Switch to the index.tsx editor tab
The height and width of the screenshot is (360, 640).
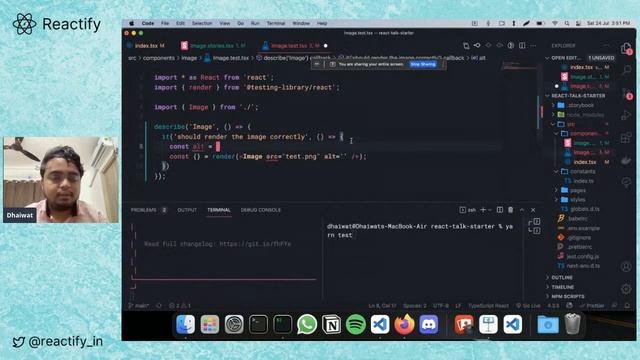click(x=146, y=46)
